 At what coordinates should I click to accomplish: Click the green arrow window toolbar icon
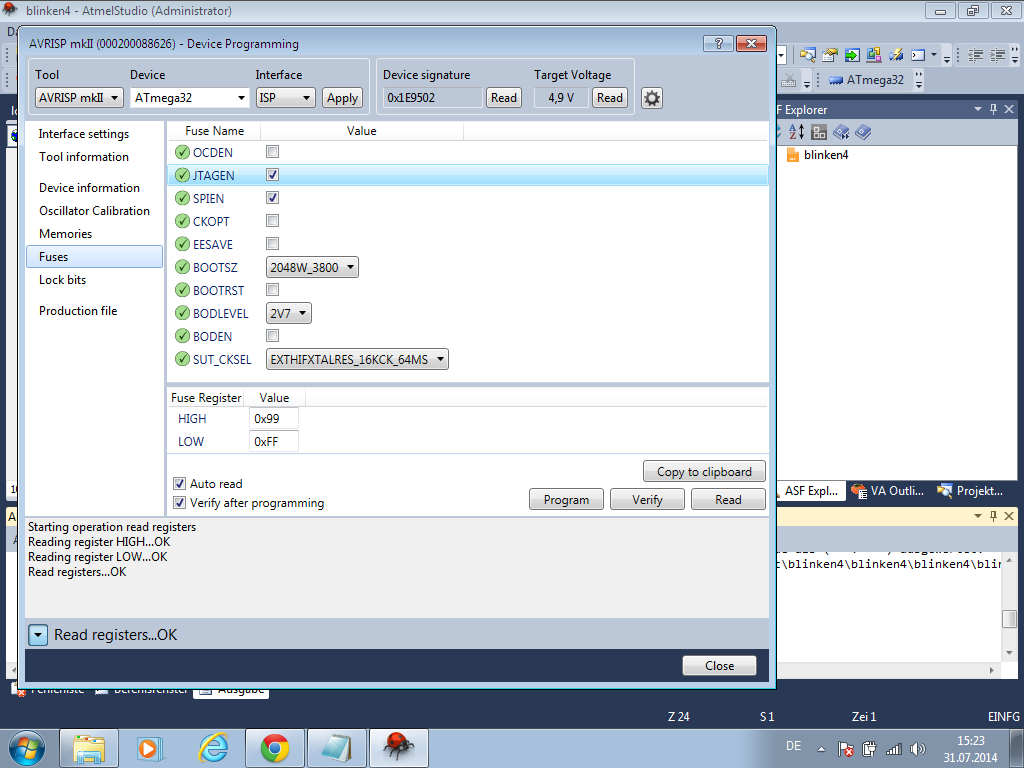pyautogui.click(x=852, y=55)
